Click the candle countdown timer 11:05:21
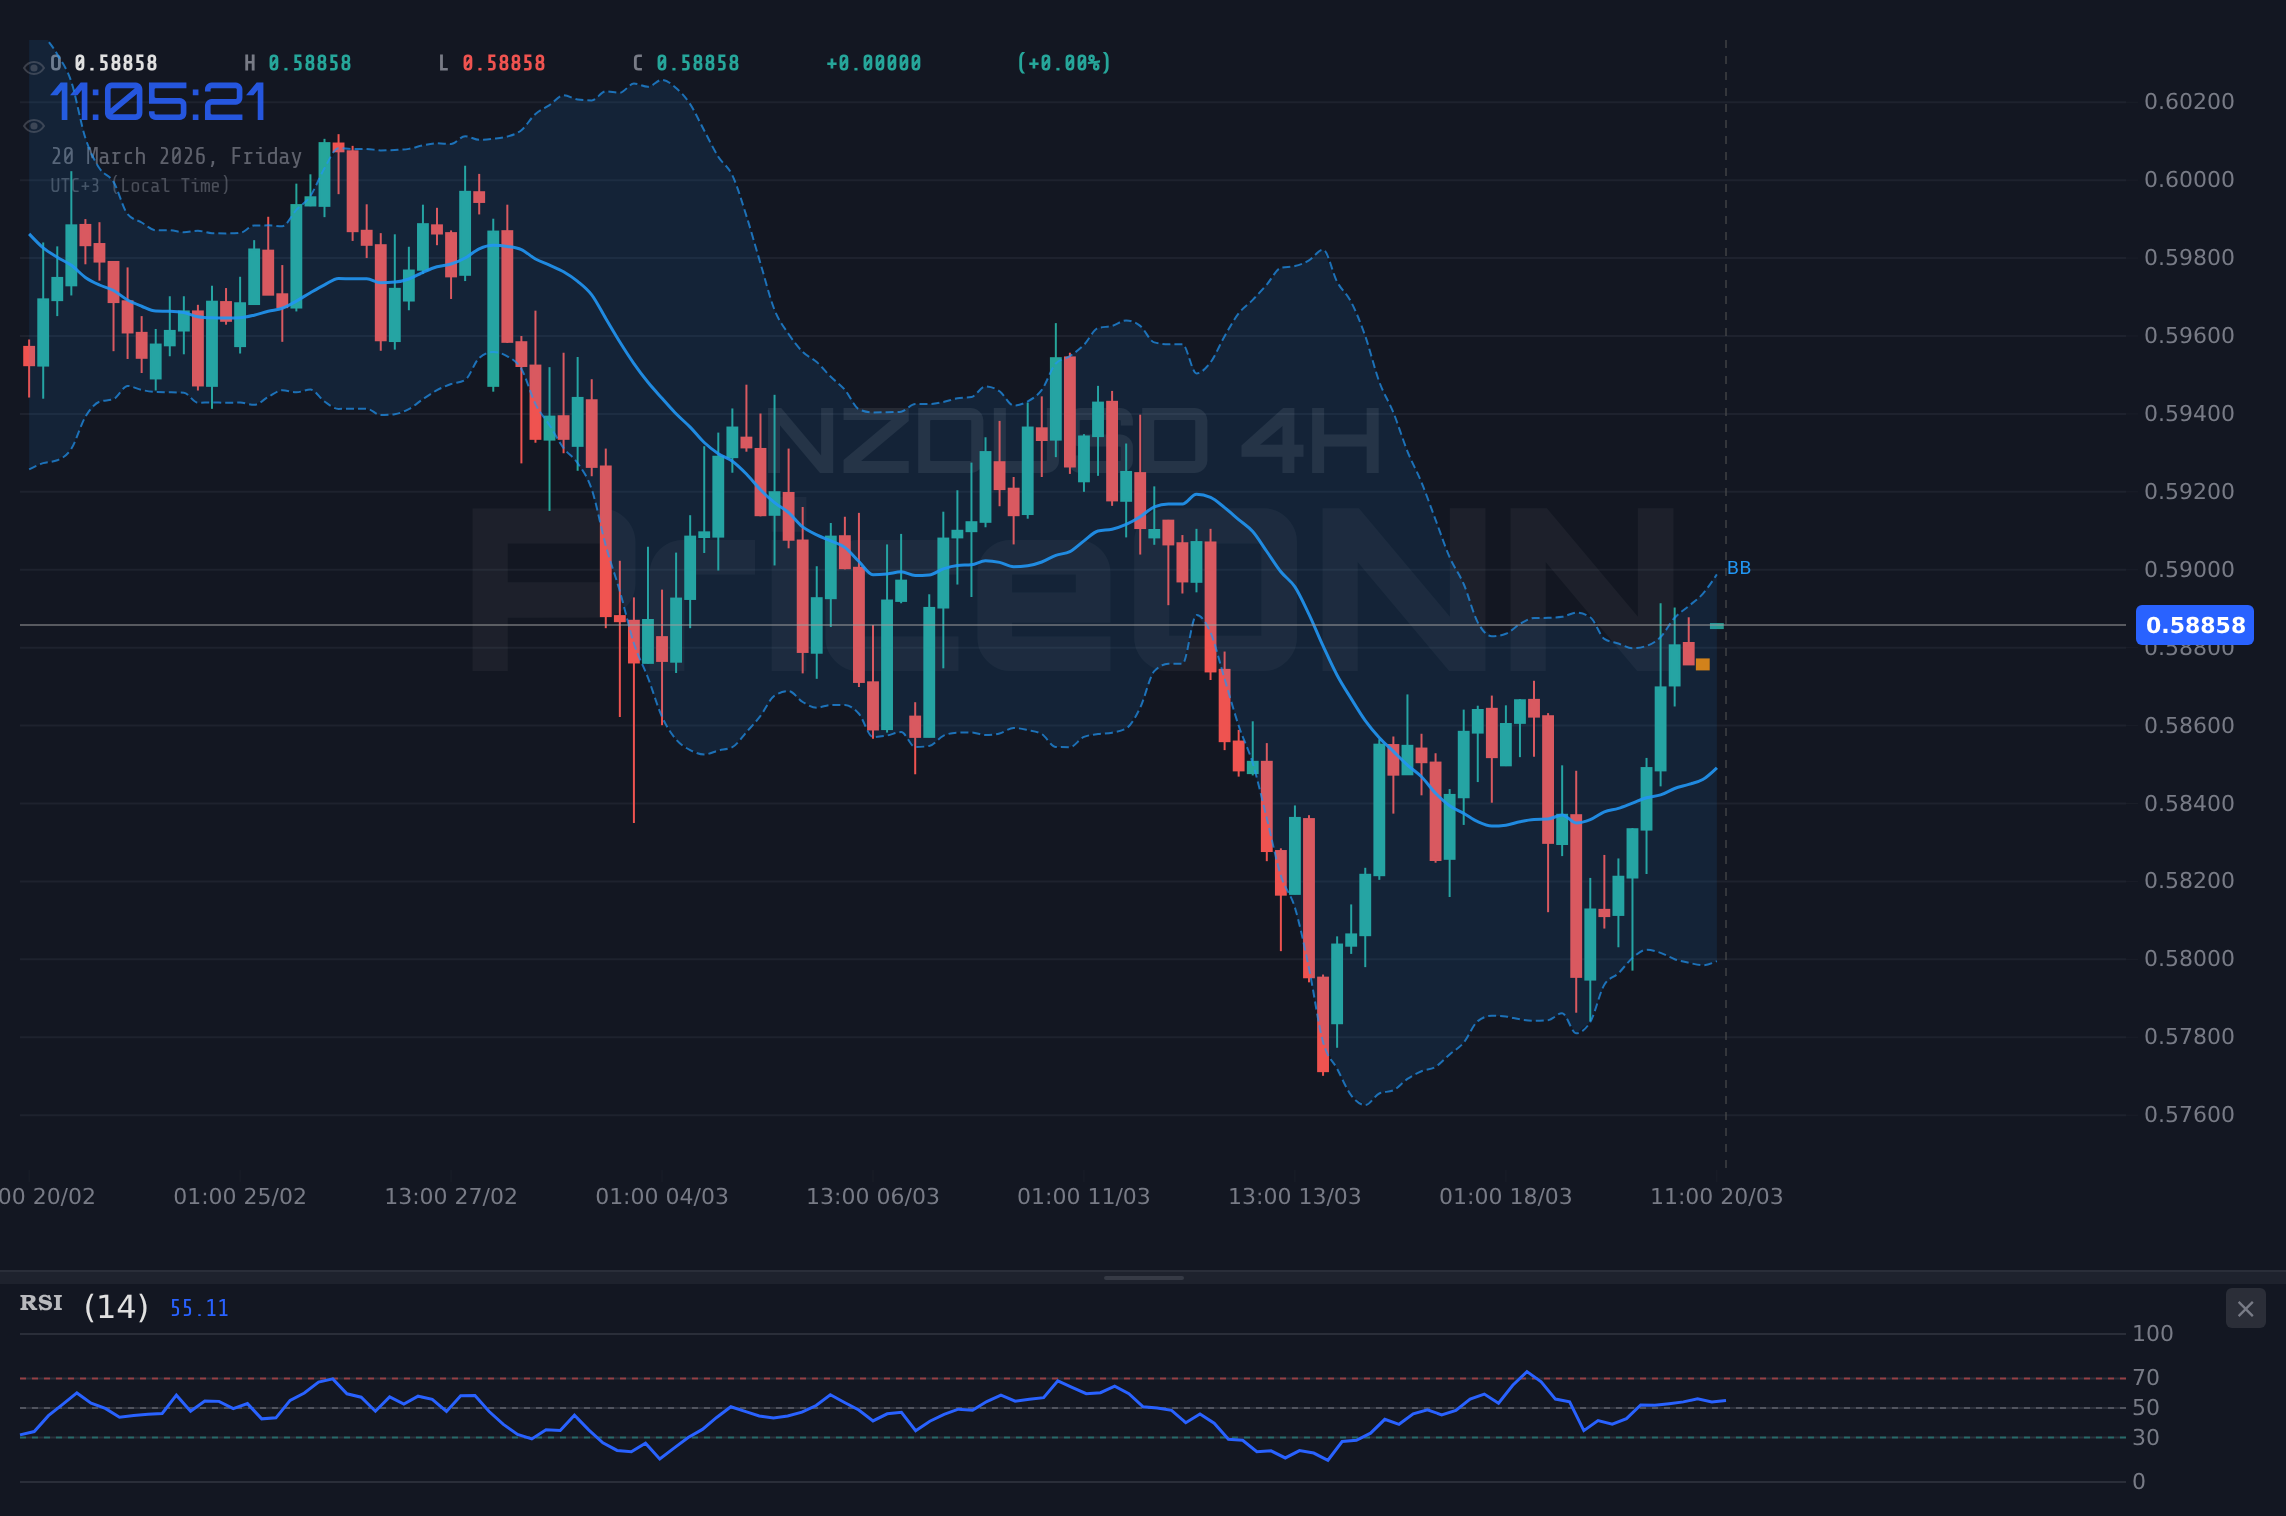 point(160,101)
